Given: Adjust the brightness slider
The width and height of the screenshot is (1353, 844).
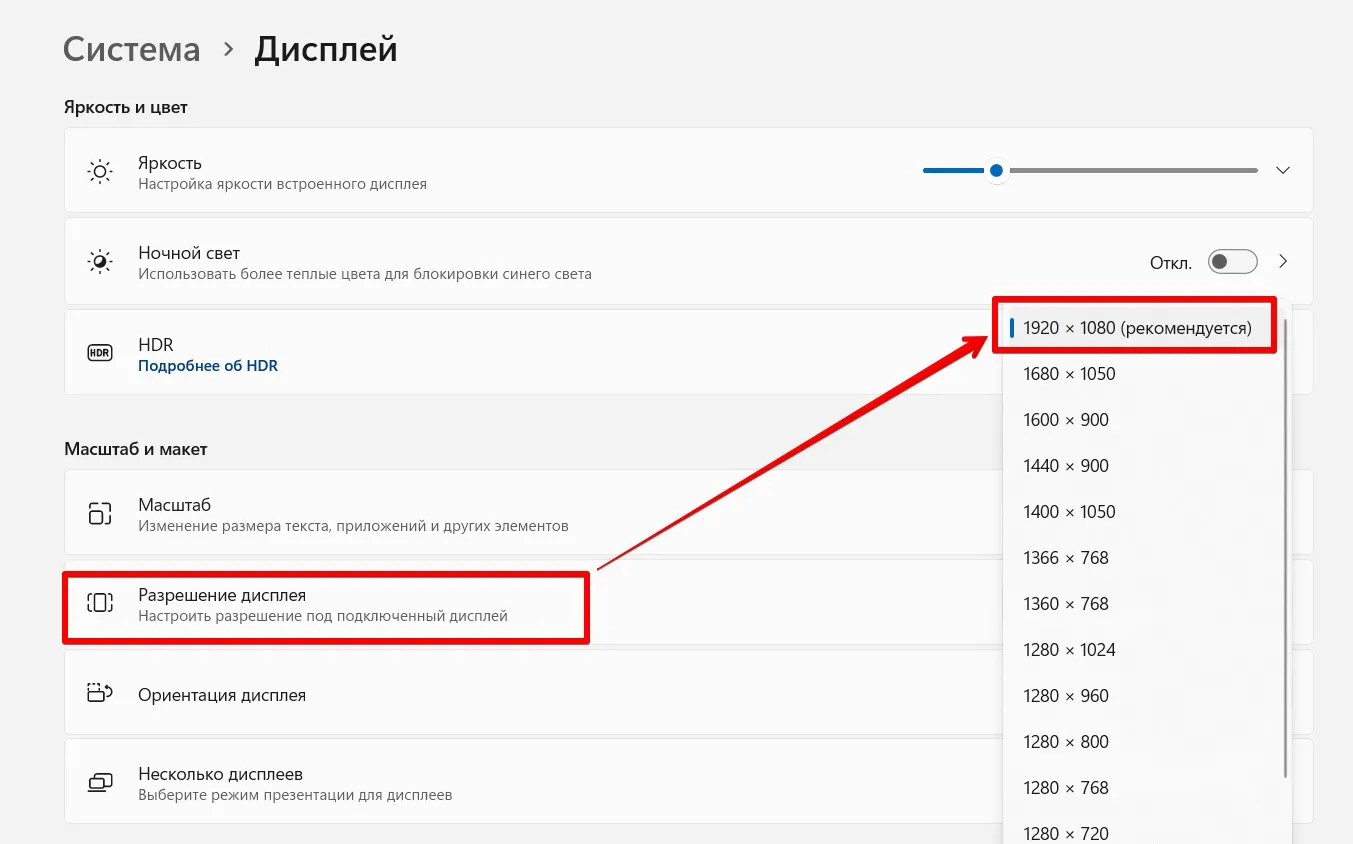Looking at the screenshot, I should [x=1090, y=171].
